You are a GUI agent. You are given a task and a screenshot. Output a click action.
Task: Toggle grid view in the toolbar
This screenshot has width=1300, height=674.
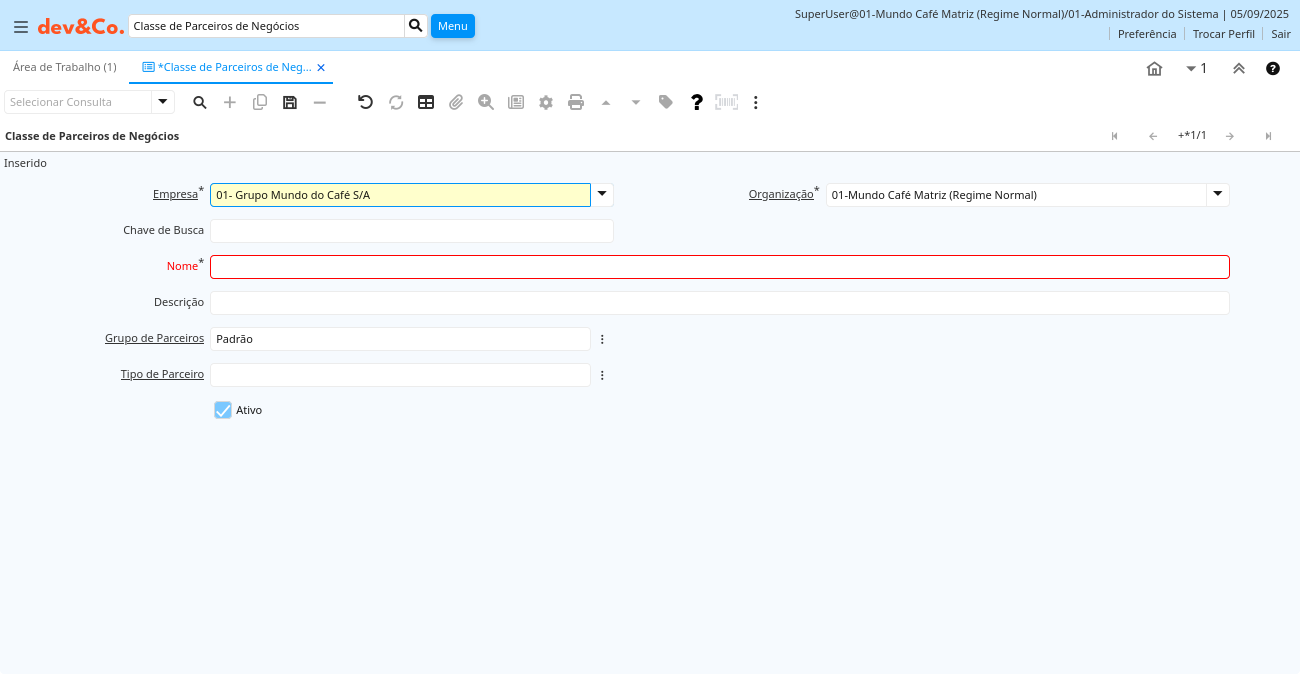coord(426,102)
